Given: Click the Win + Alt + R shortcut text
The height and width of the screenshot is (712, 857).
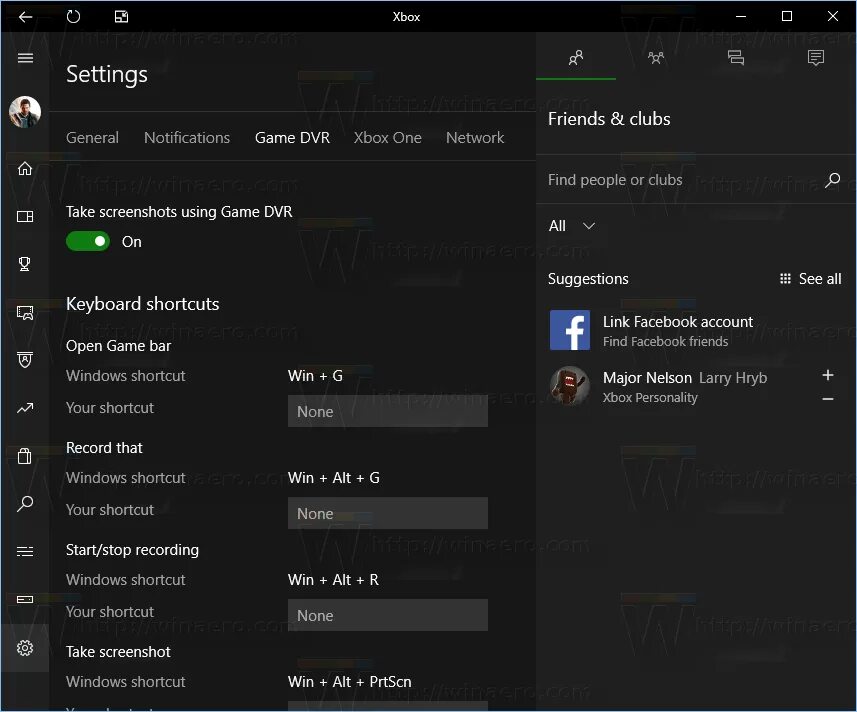Looking at the screenshot, I should [x=333, y=580].
